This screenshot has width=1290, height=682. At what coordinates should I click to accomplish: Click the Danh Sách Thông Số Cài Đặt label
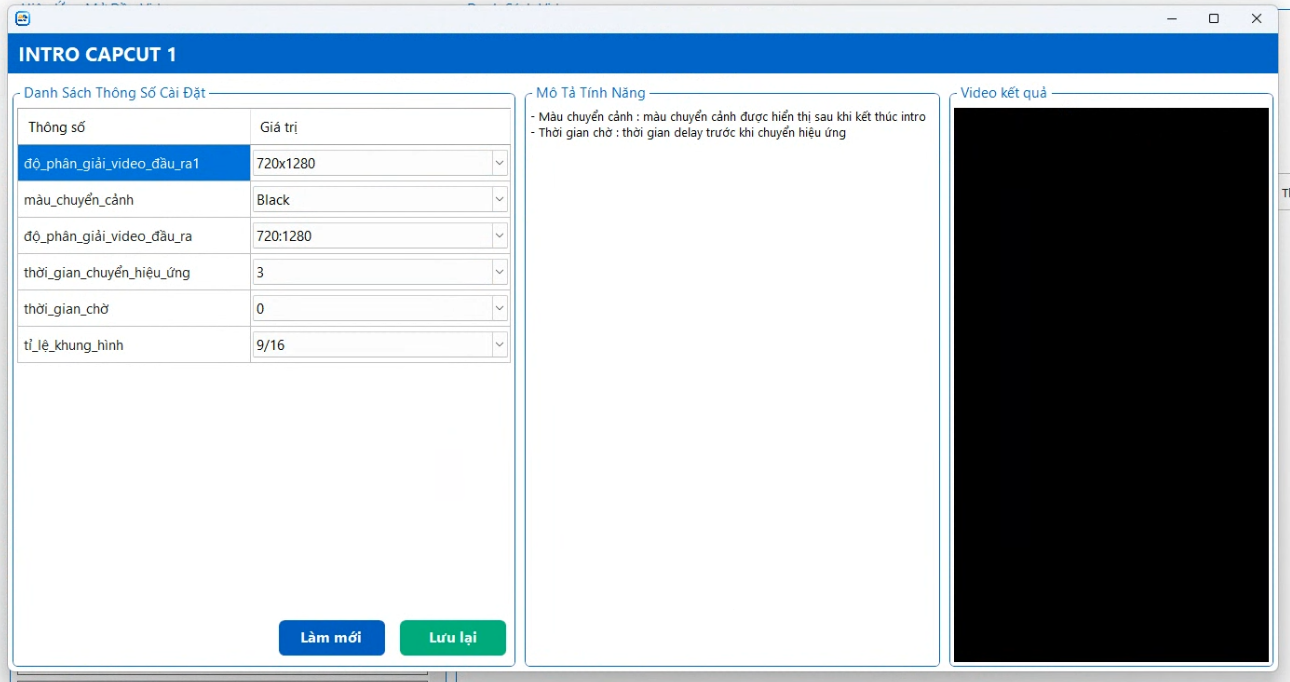114,93
